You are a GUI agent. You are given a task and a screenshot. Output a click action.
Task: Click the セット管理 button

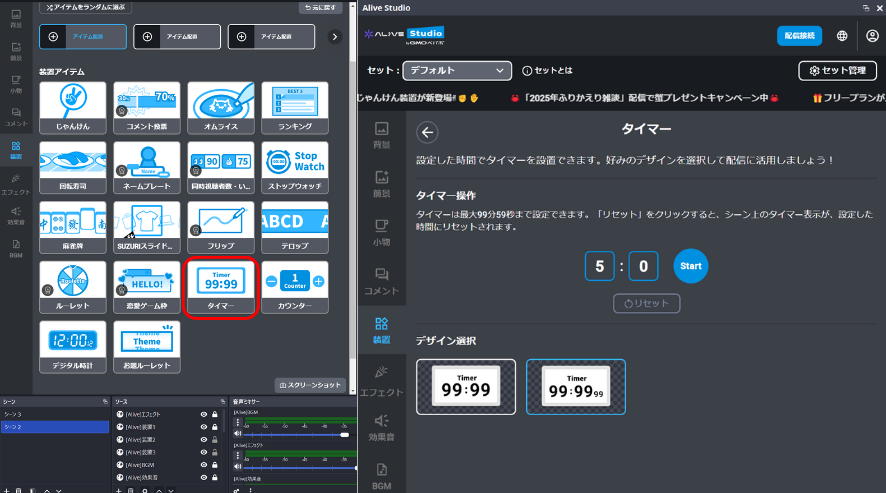click(x=837, y=71)
